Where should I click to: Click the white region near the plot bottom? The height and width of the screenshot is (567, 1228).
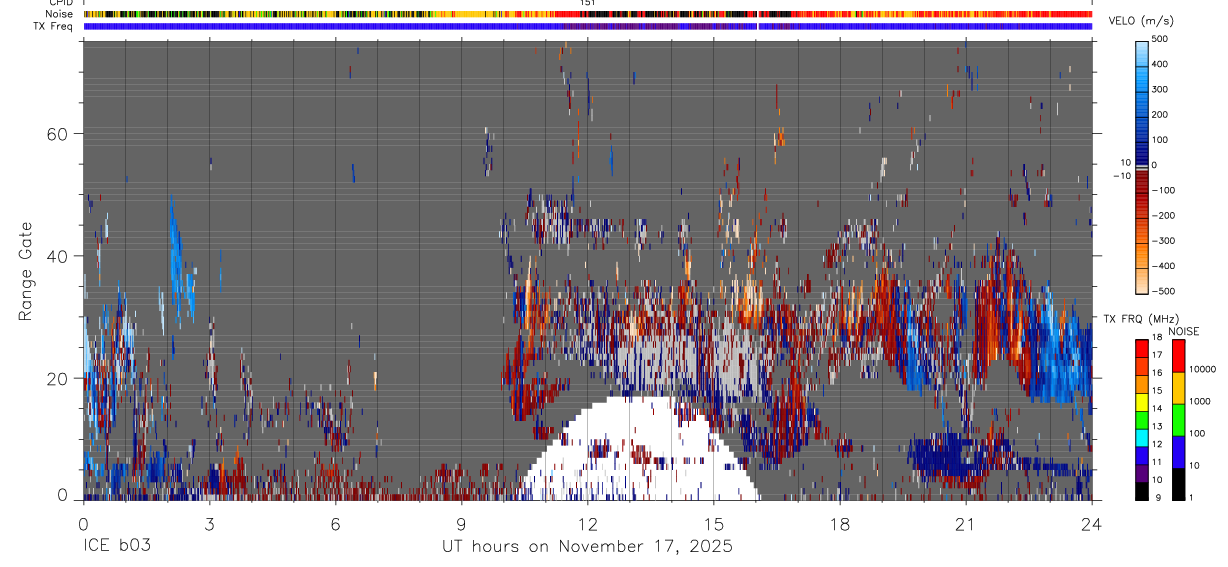pyautogui.click(x=640, y=450)
